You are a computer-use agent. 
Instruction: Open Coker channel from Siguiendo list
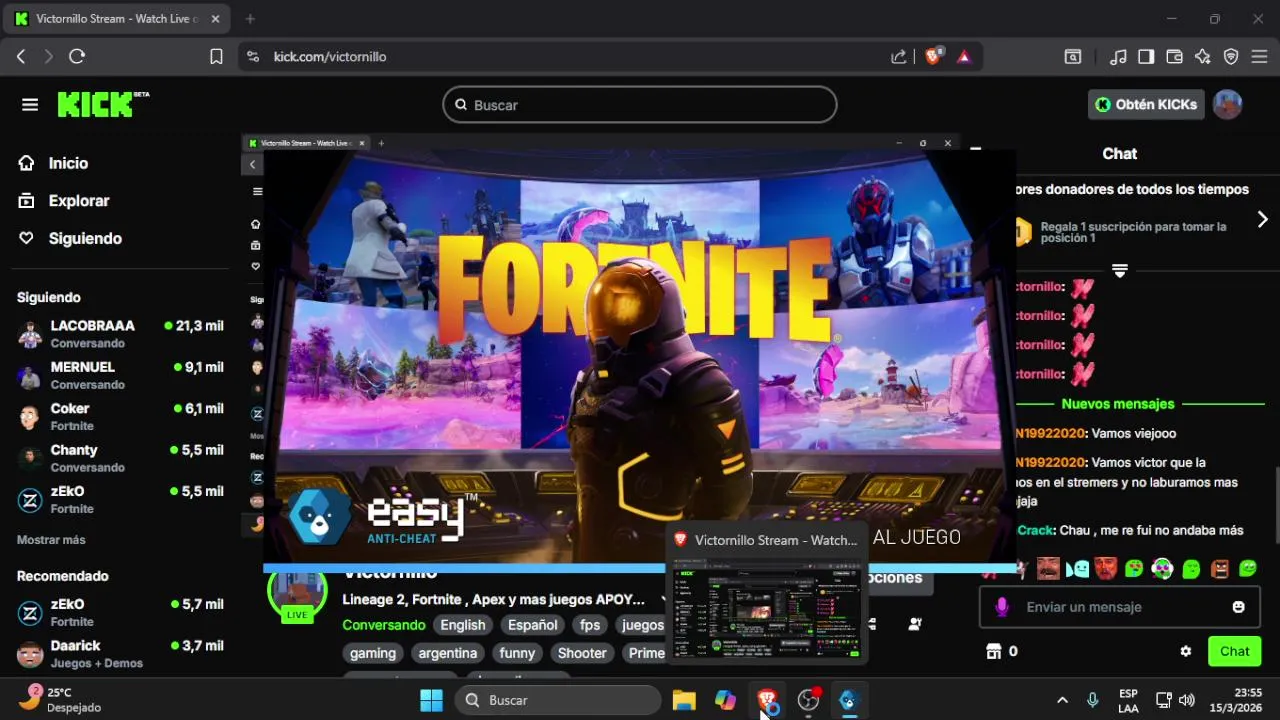(x=120, y=417)
